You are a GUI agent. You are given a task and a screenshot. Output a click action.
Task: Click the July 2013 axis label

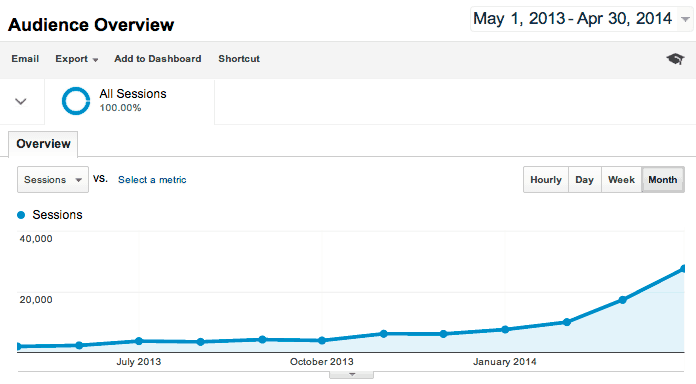point(139,362)
